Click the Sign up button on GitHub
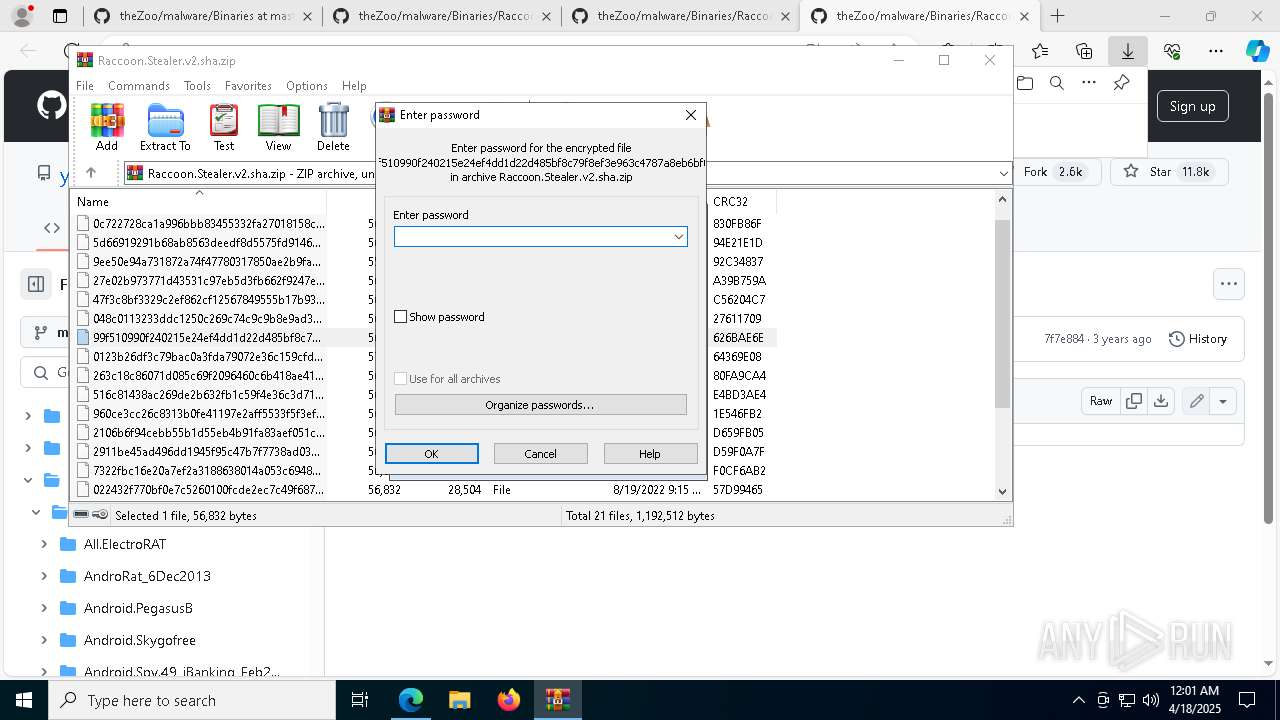The height and width of the screenshot is (720, 1280). coord(1192,107)
